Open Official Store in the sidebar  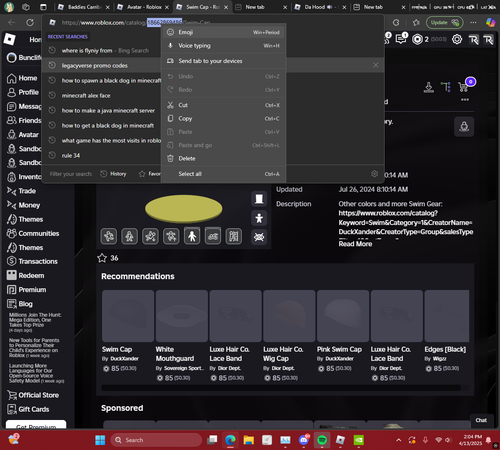(x=33, y=395)
